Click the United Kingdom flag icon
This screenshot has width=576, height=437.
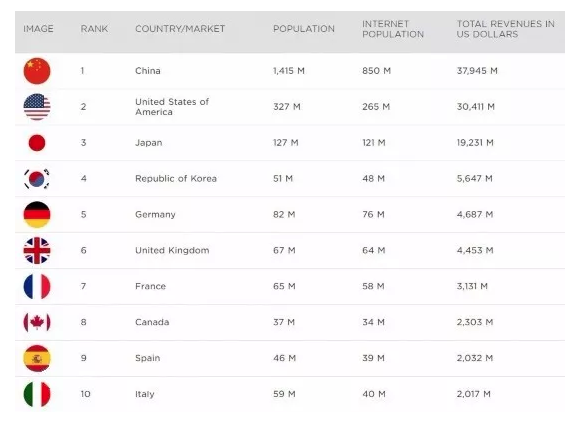click(37, 250)
